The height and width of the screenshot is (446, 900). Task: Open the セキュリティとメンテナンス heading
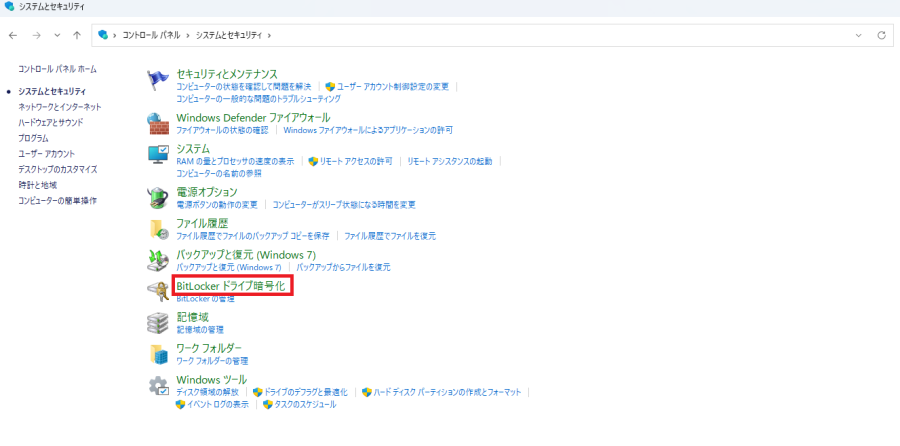click(227, 74)
